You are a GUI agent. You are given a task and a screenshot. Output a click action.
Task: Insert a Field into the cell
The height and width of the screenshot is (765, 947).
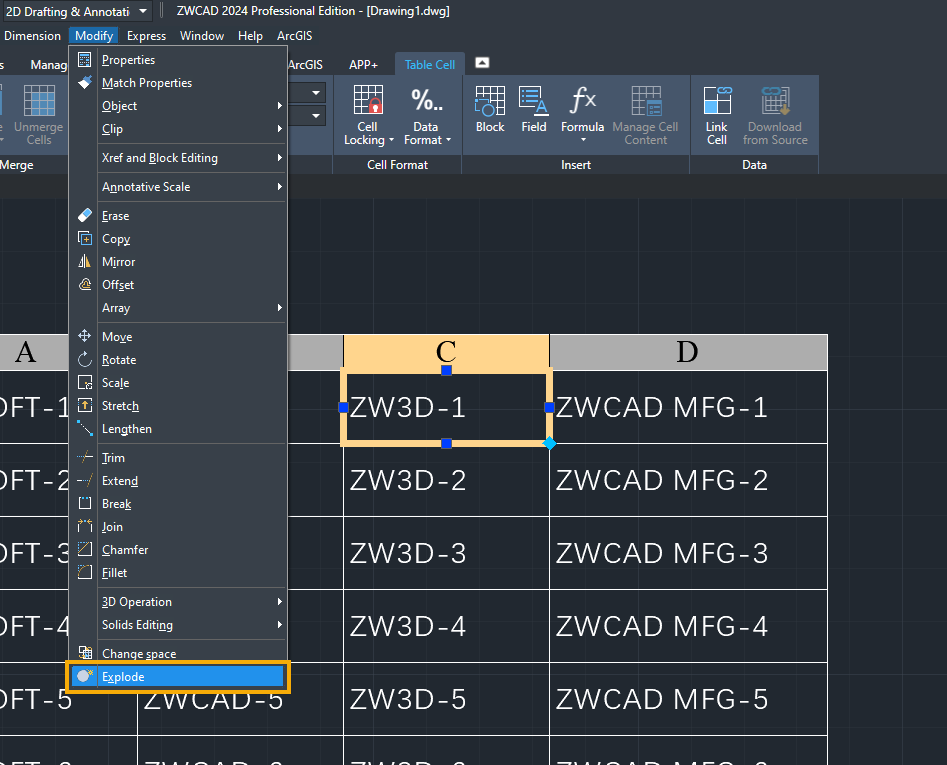[x=534, y=109]
